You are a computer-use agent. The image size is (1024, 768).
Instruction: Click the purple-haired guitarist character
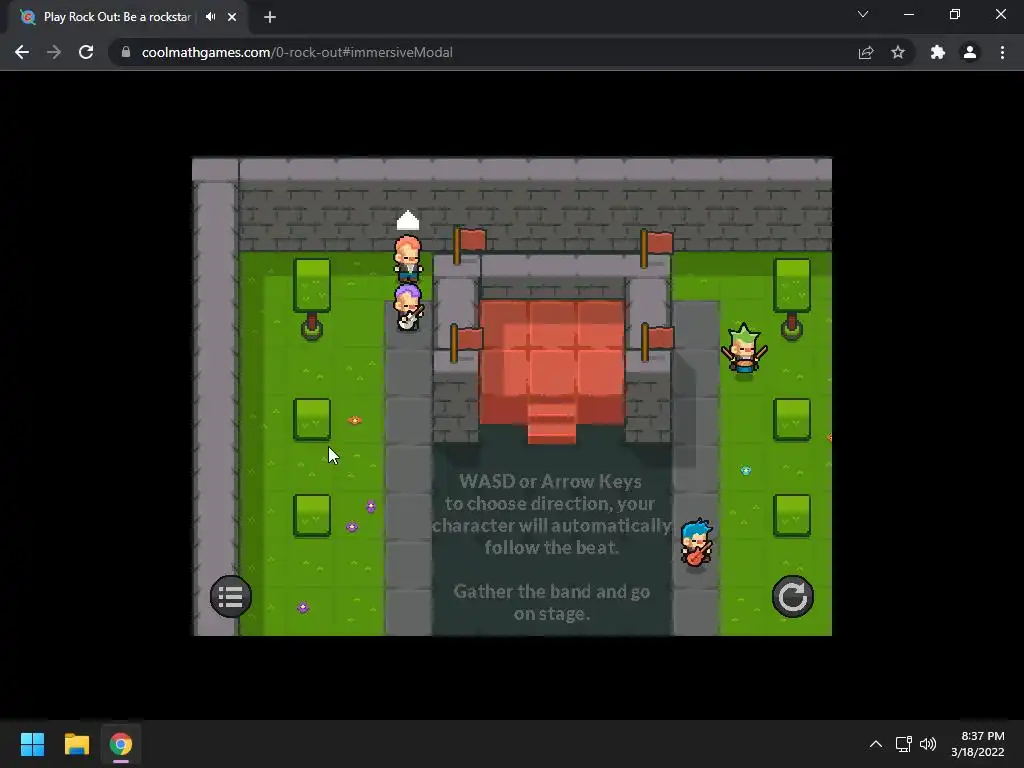pos(409,307)
